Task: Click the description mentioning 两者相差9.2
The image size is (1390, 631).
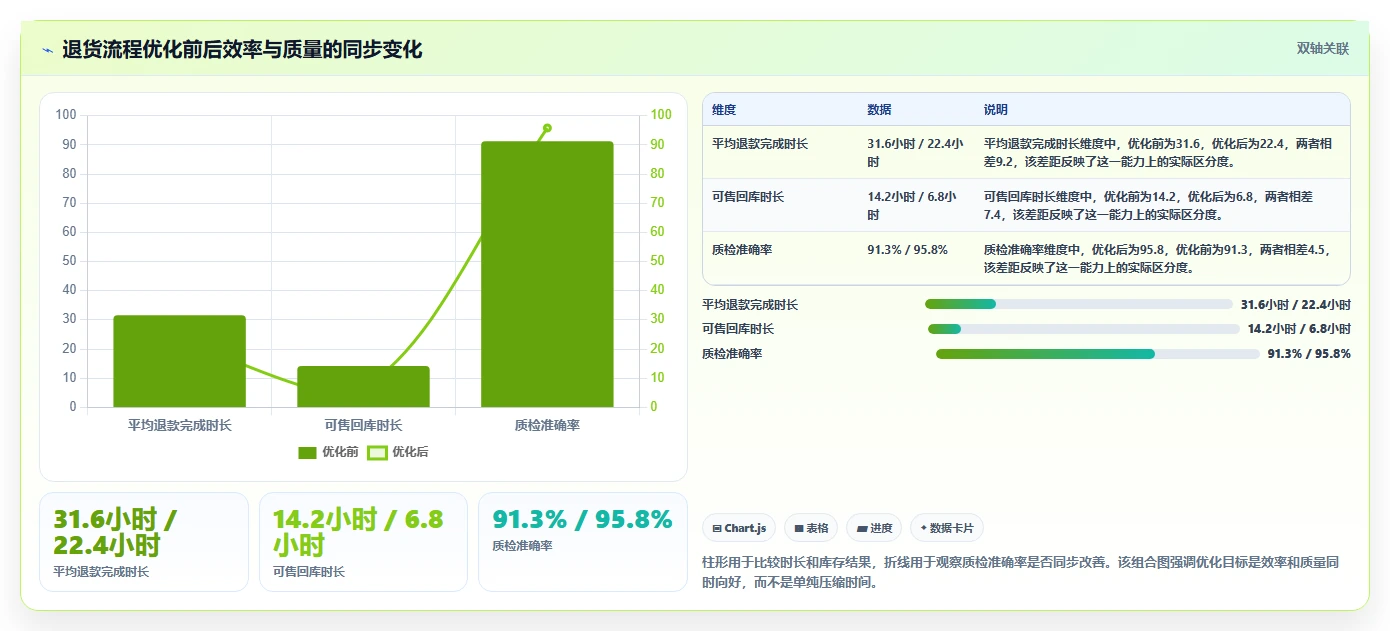Action: point(1158,152)
